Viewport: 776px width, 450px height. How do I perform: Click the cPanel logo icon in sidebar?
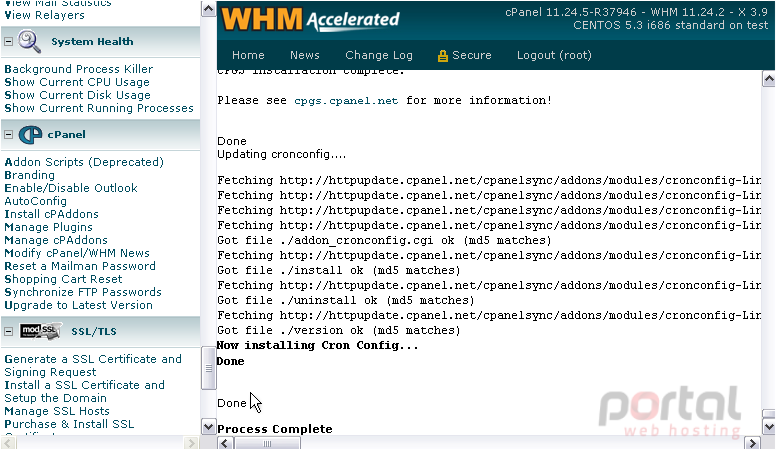coord(30,135)
